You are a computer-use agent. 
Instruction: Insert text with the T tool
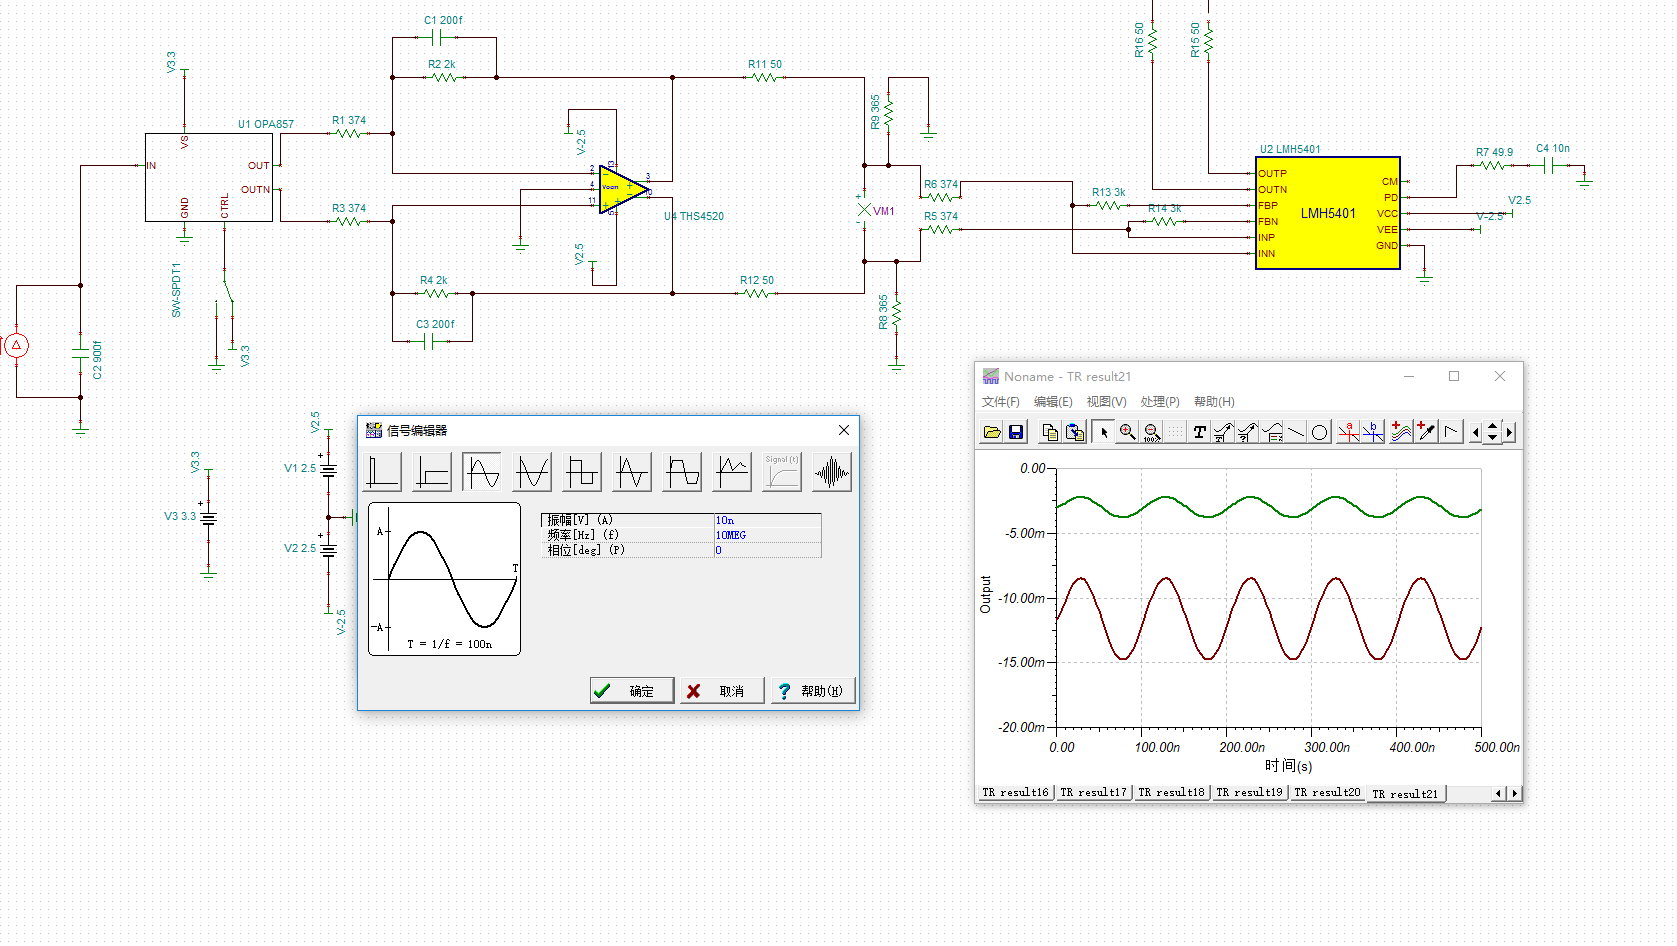click(1199, 432)
